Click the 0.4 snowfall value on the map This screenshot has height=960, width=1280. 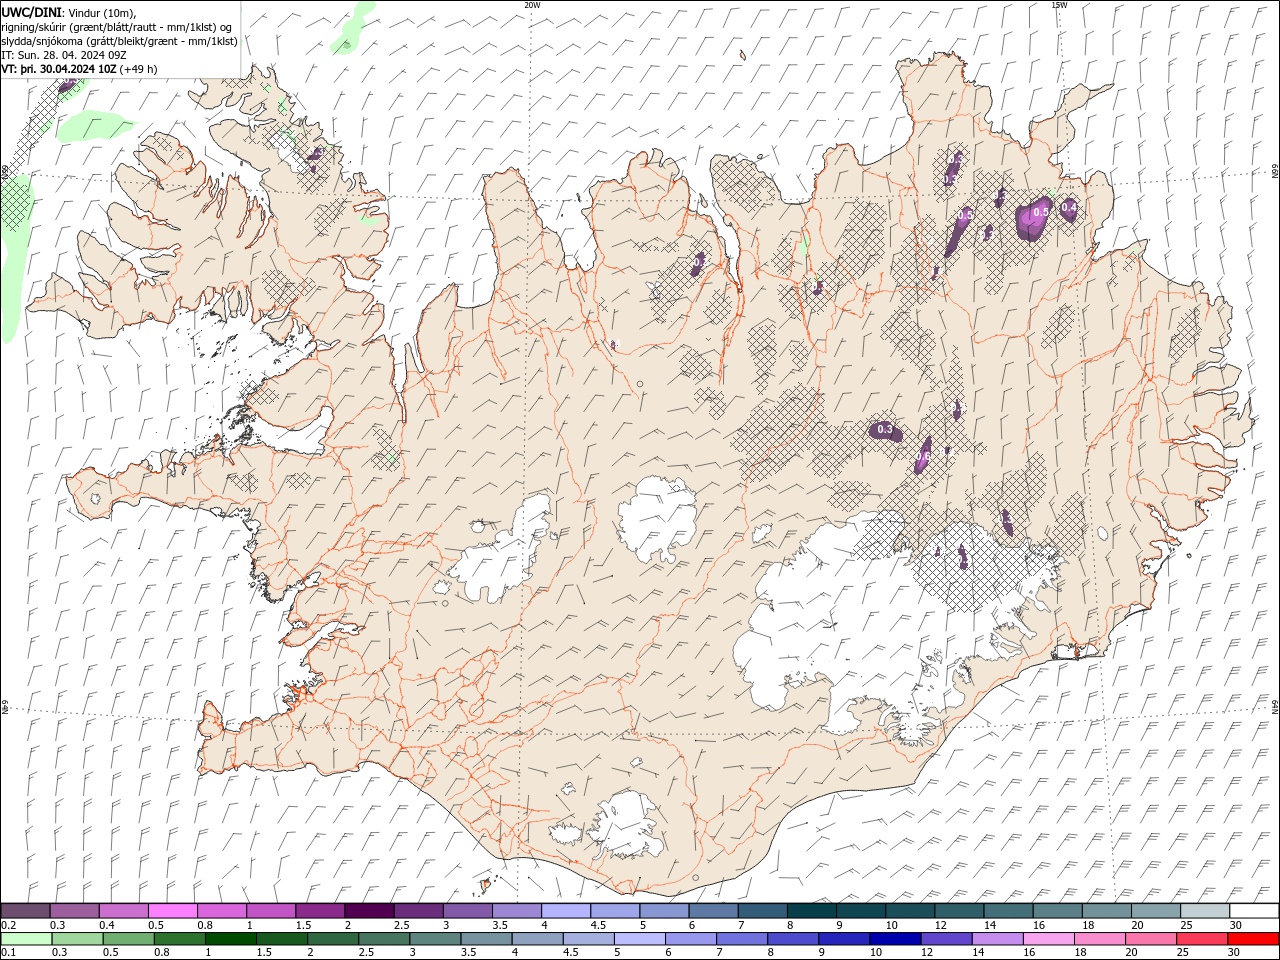pos(1069,207)
